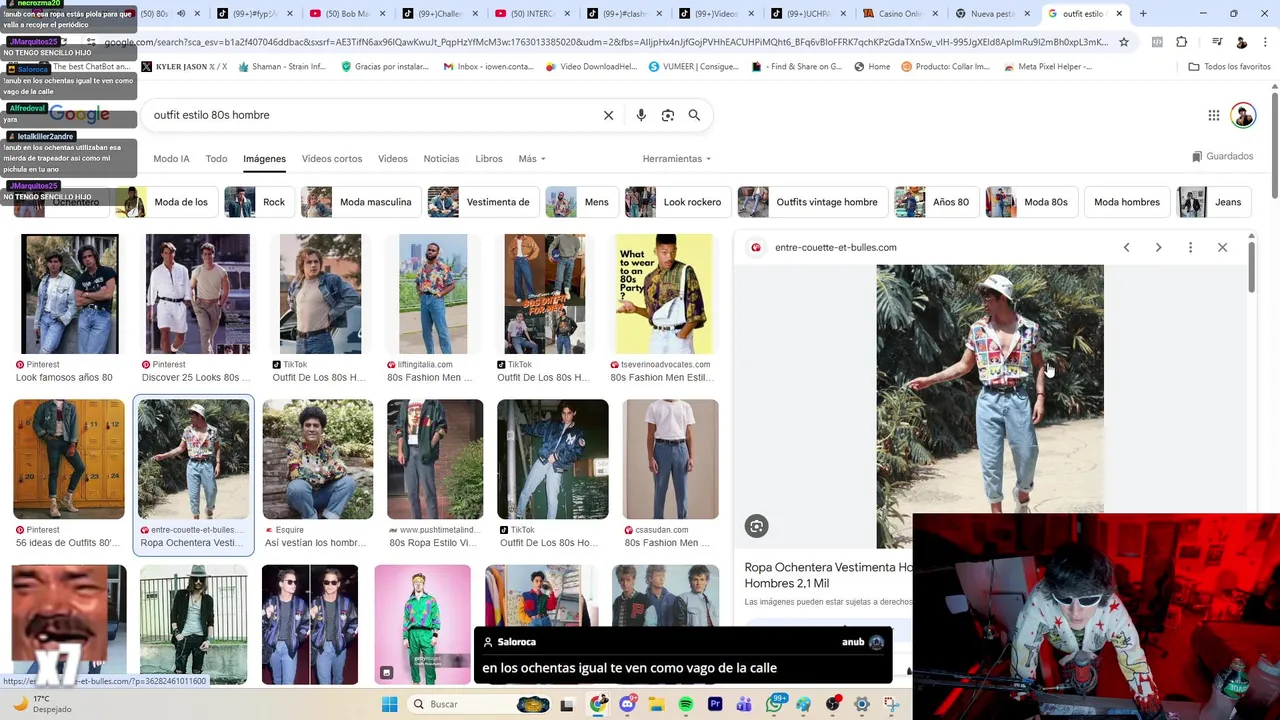
Task: Show next image in the preview panel
Action: tap(1158, 247)
